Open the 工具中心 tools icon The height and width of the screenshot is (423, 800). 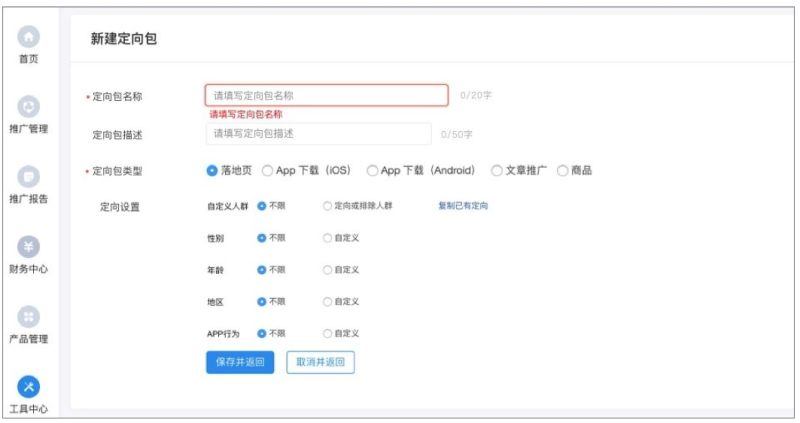click(29, 387)
